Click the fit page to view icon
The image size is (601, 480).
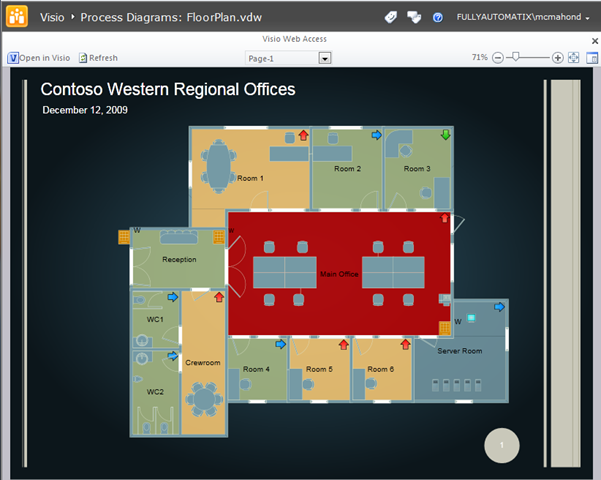574,58
